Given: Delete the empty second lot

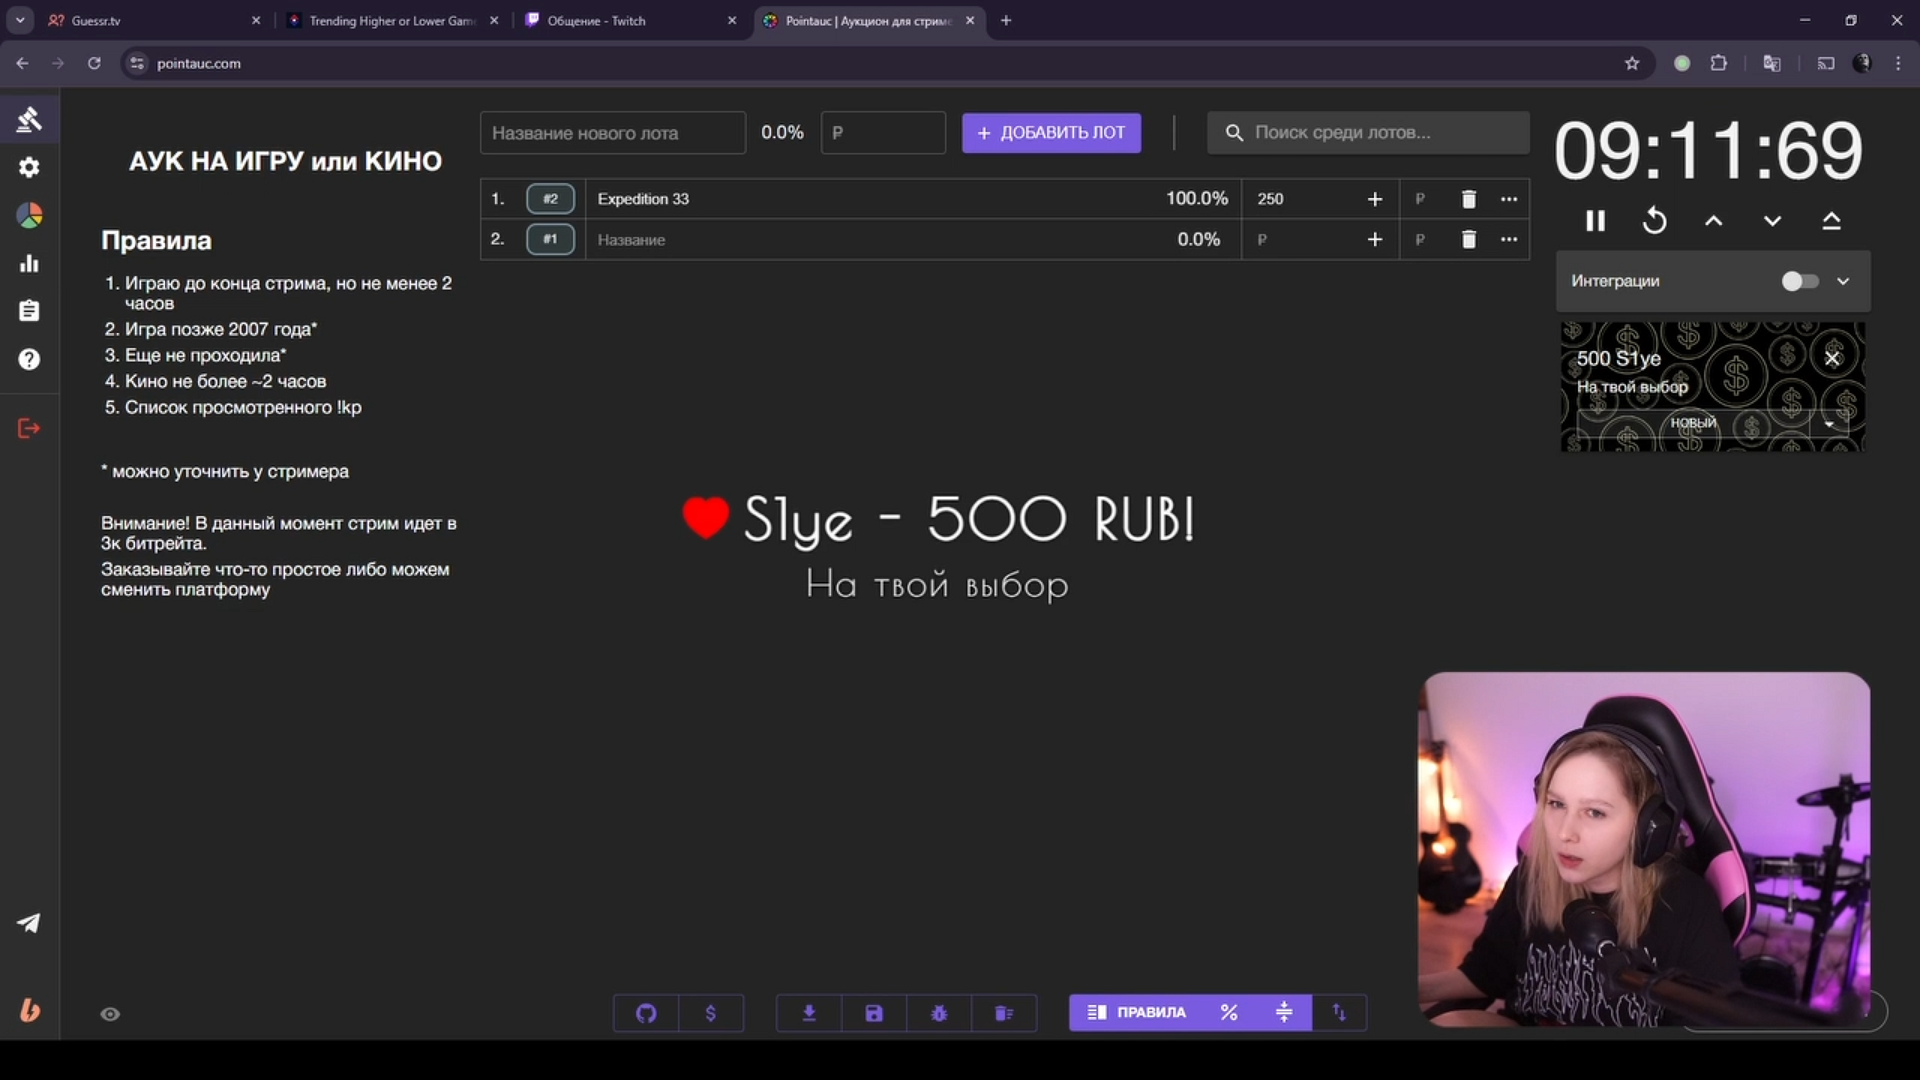Looking at the screenshot, I should pos(1468,240).
